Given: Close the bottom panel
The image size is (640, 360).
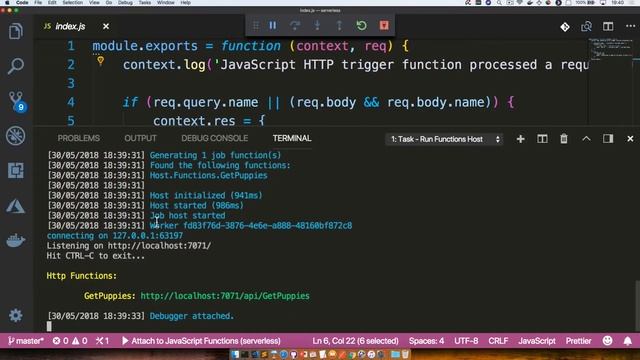Looking at the screenshot, I should click(x=630, y=139).
